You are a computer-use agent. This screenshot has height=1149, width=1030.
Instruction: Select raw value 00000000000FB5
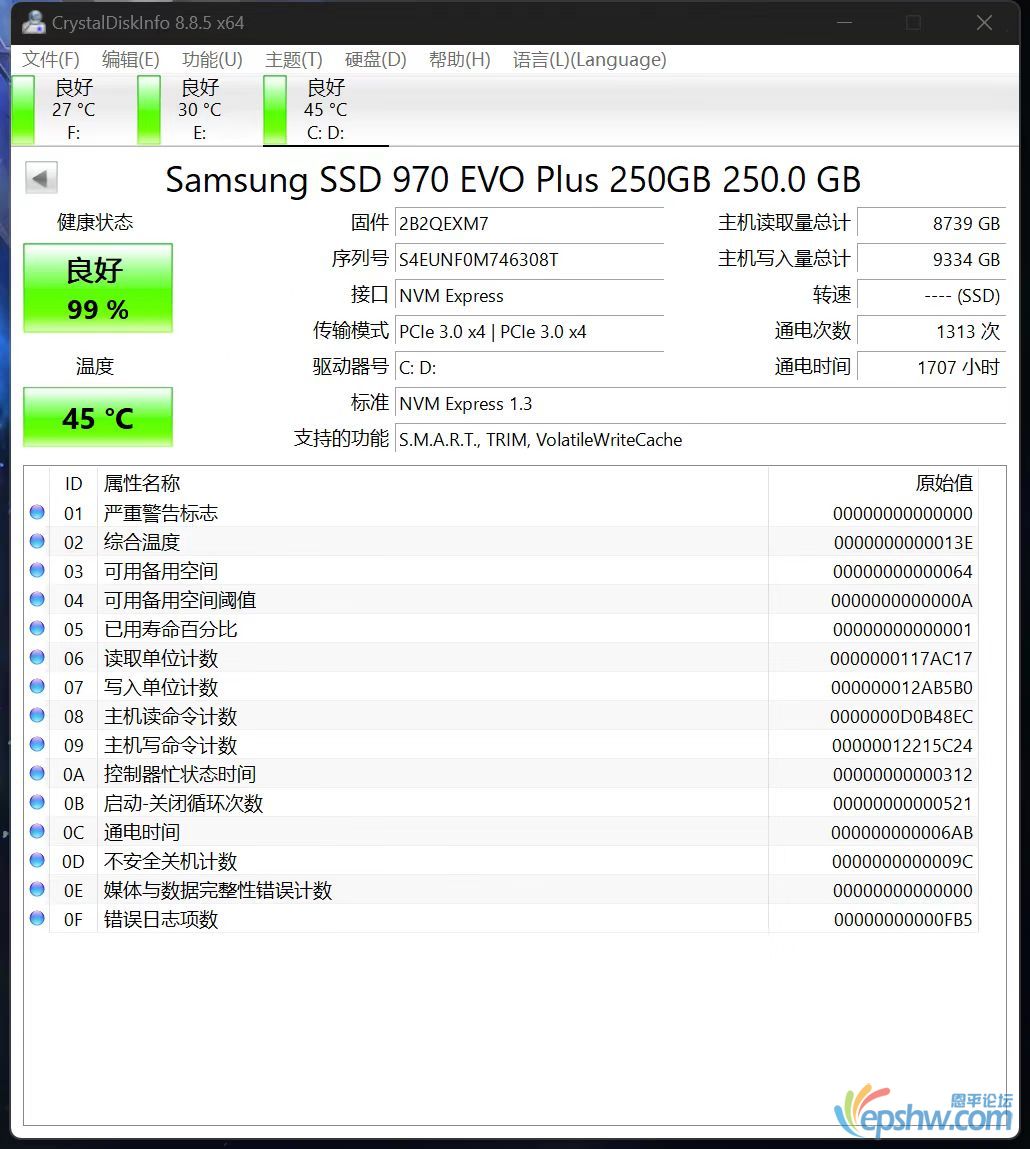[903, 919]
